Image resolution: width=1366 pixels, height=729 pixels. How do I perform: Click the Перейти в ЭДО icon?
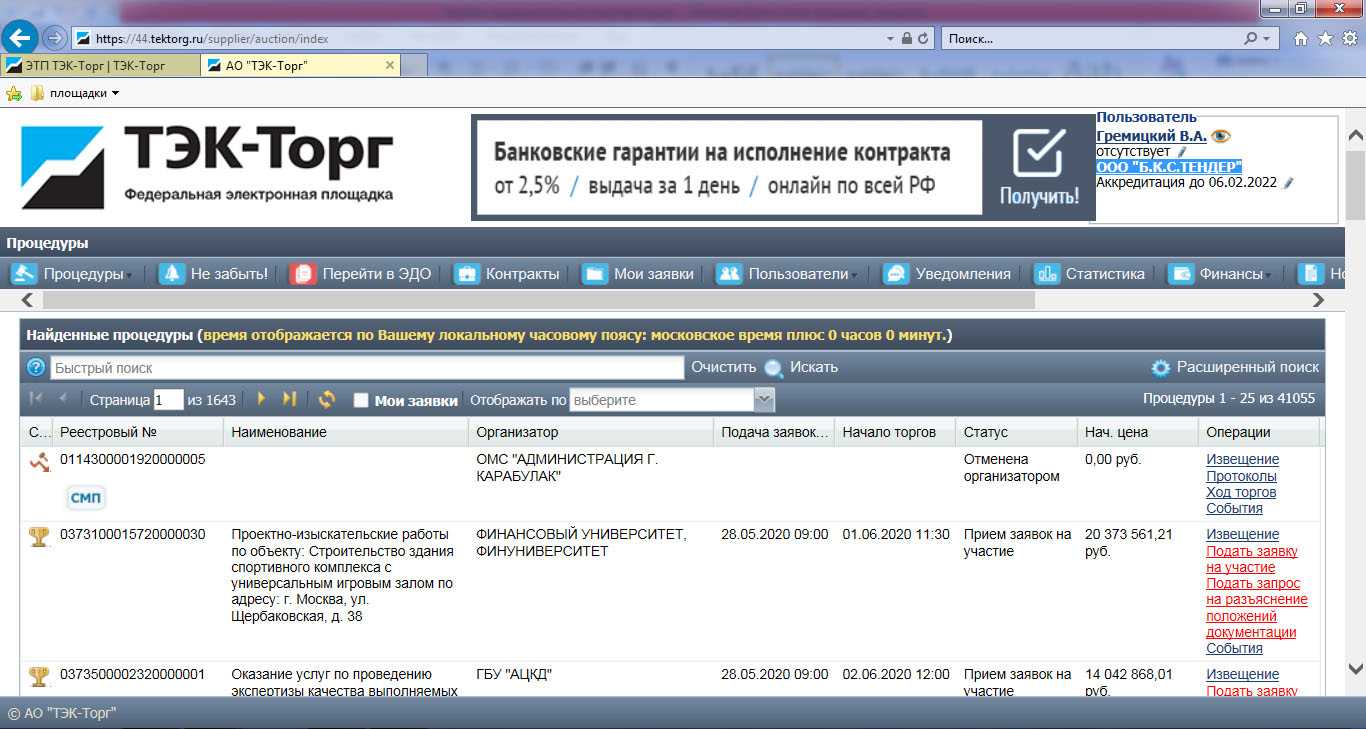click(303, 273)
